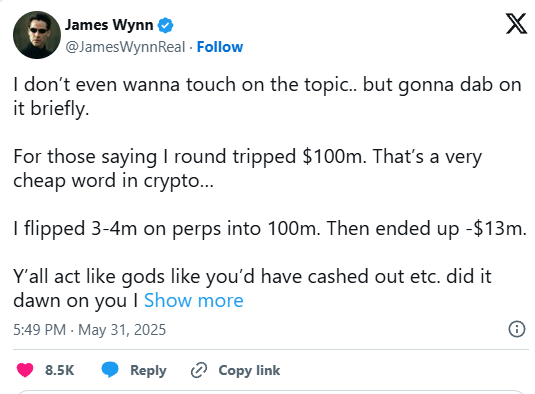Open the James Wynn display name
535x394 pixels.
[x=109, y=25]
